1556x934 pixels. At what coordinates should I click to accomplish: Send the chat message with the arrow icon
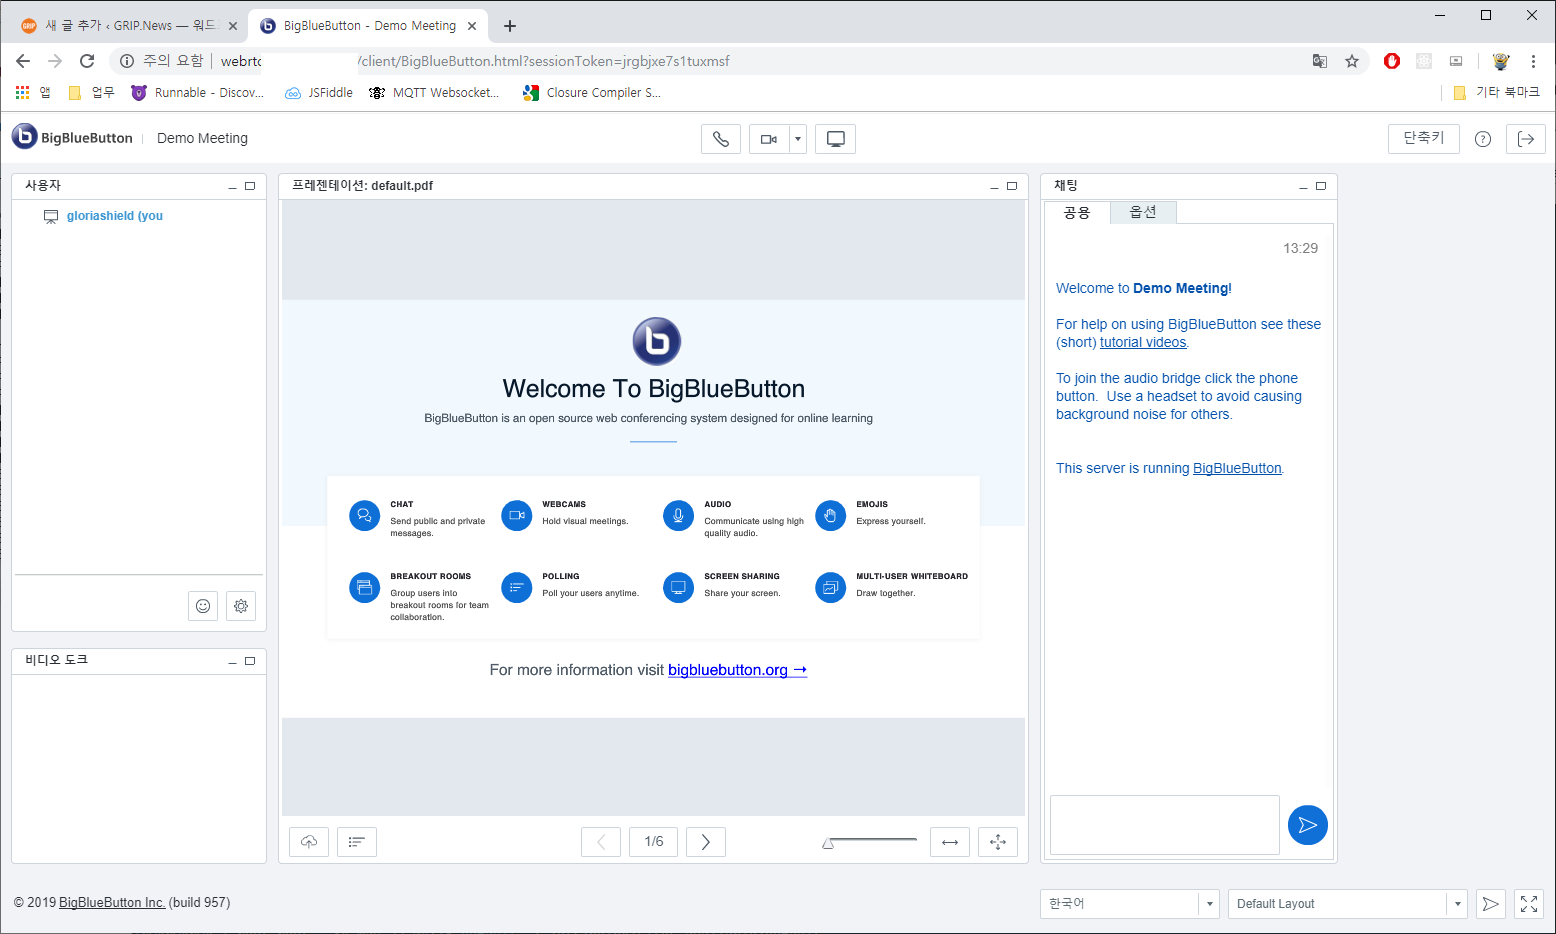click(1307, 824)
